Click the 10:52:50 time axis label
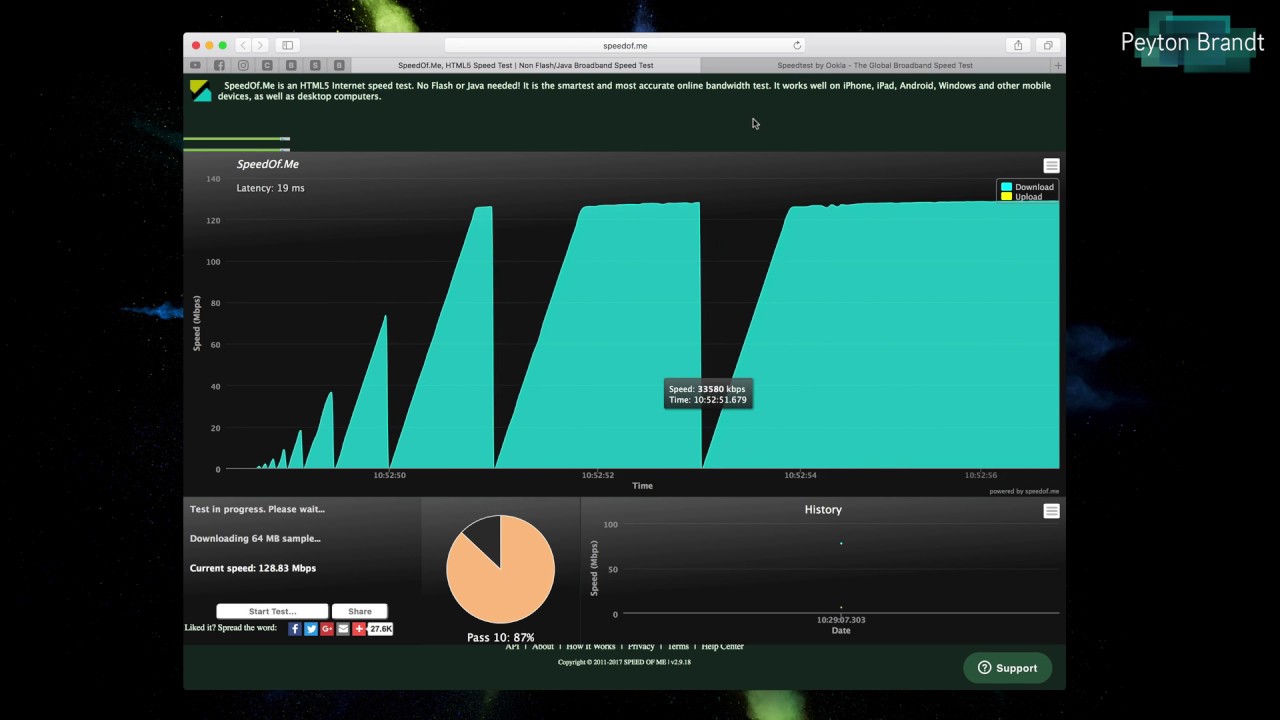The height and width of the screenshot is (720, 1280). point(390,475)
